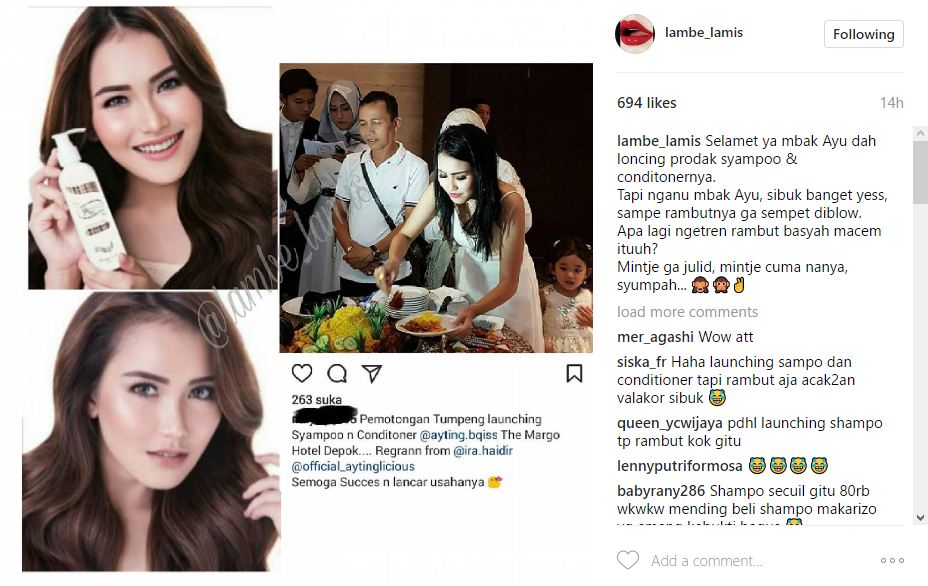Image resolution: width=928 pixels, height=586 pixels.
Task: Expand comments with load more comments
Action: pos(687,312)
